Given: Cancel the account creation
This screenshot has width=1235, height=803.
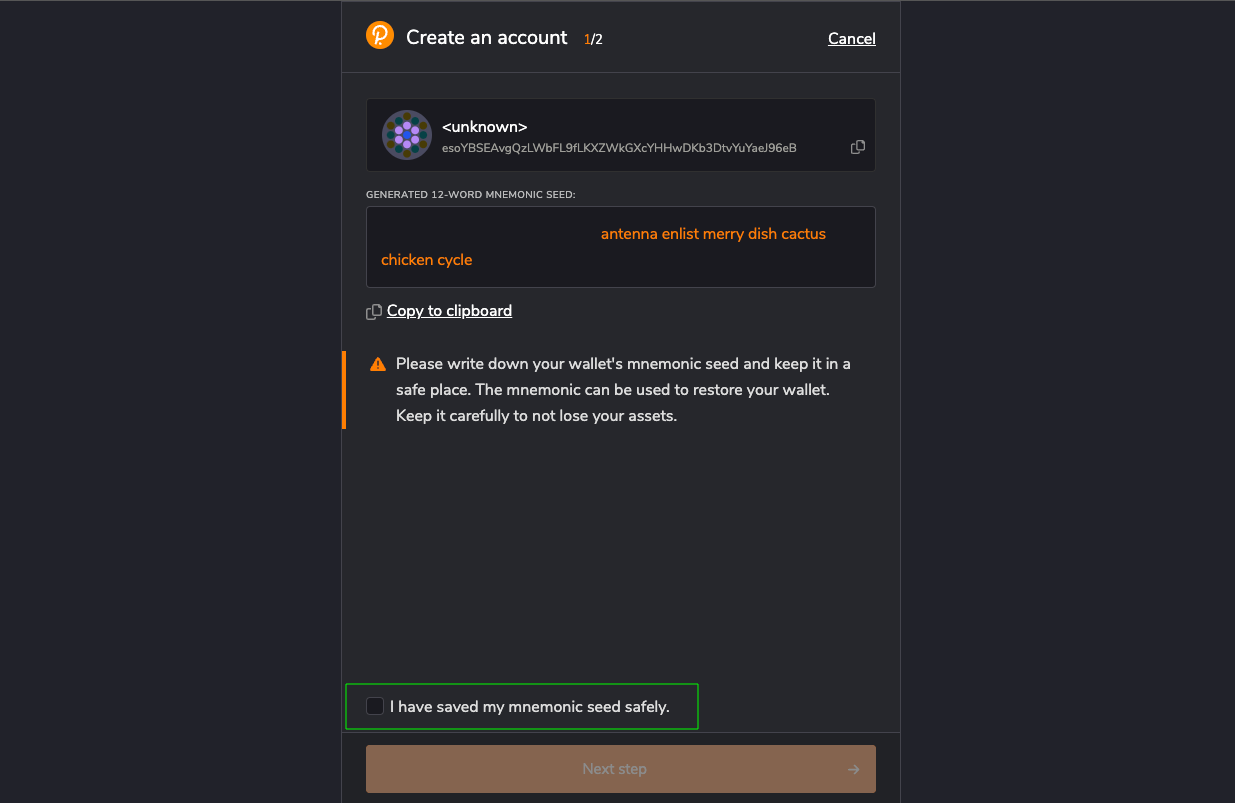Looking at the screenshot, I should [x=851, y=39].
